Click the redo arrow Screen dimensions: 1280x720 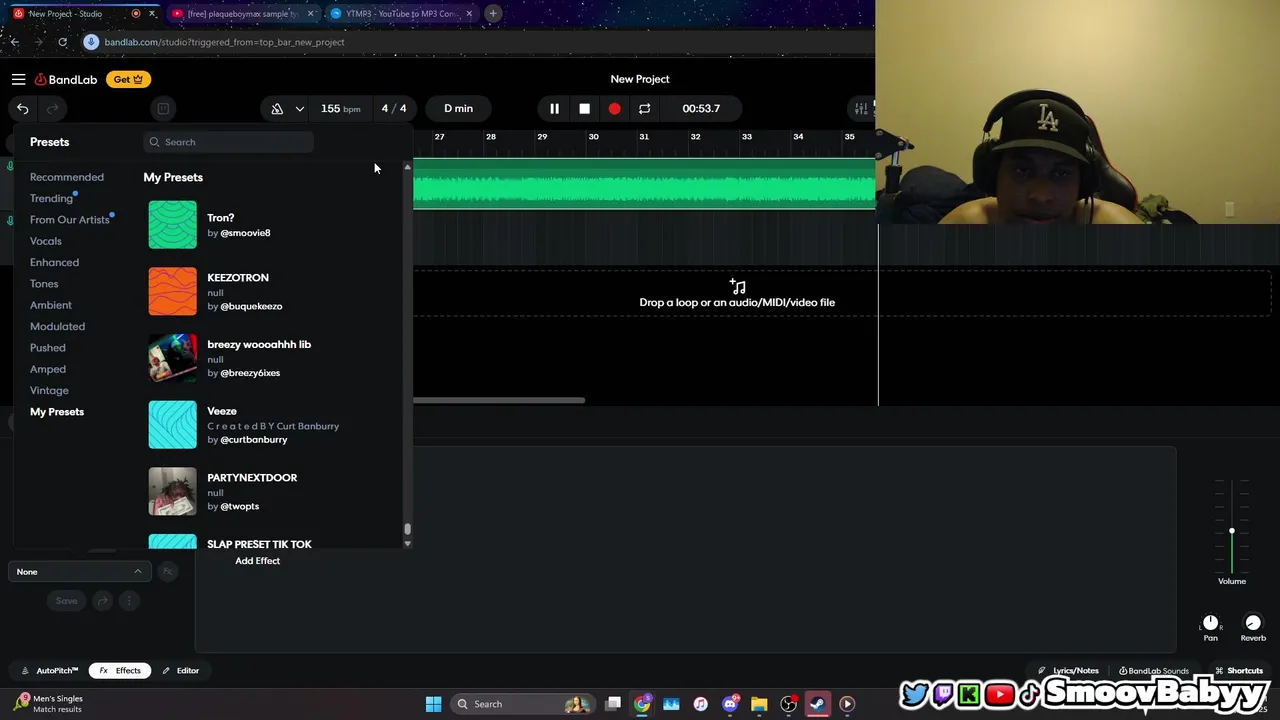[x=52, y=108]
